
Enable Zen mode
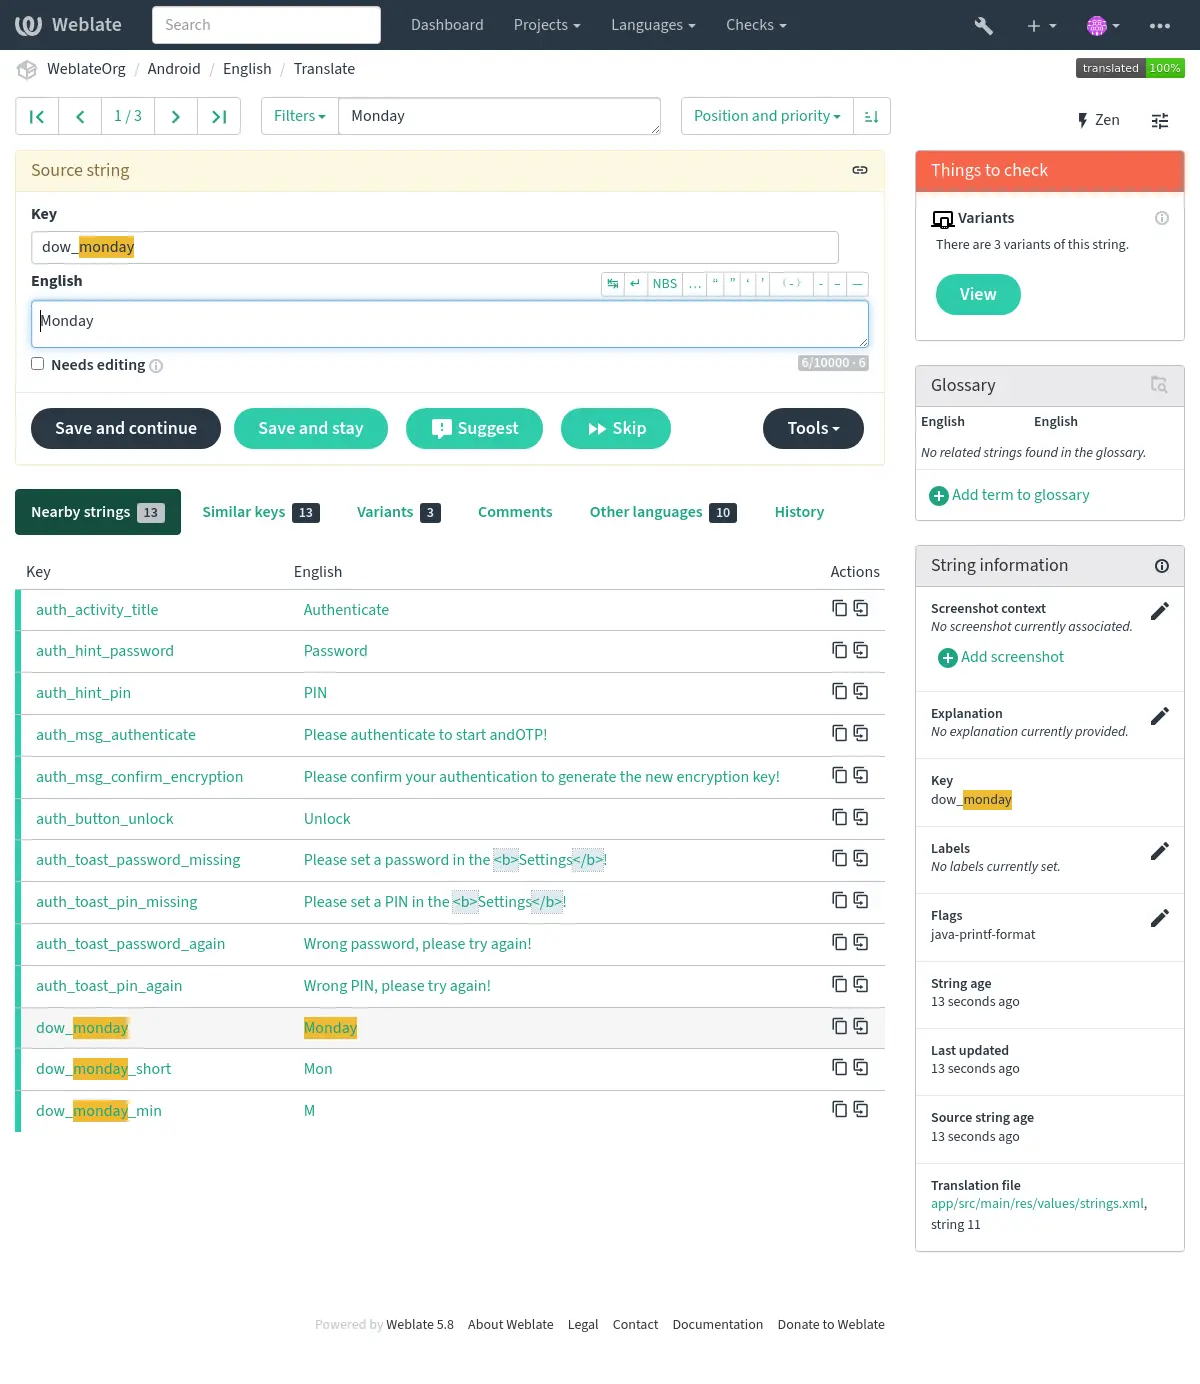click(x=1098, y=120)
